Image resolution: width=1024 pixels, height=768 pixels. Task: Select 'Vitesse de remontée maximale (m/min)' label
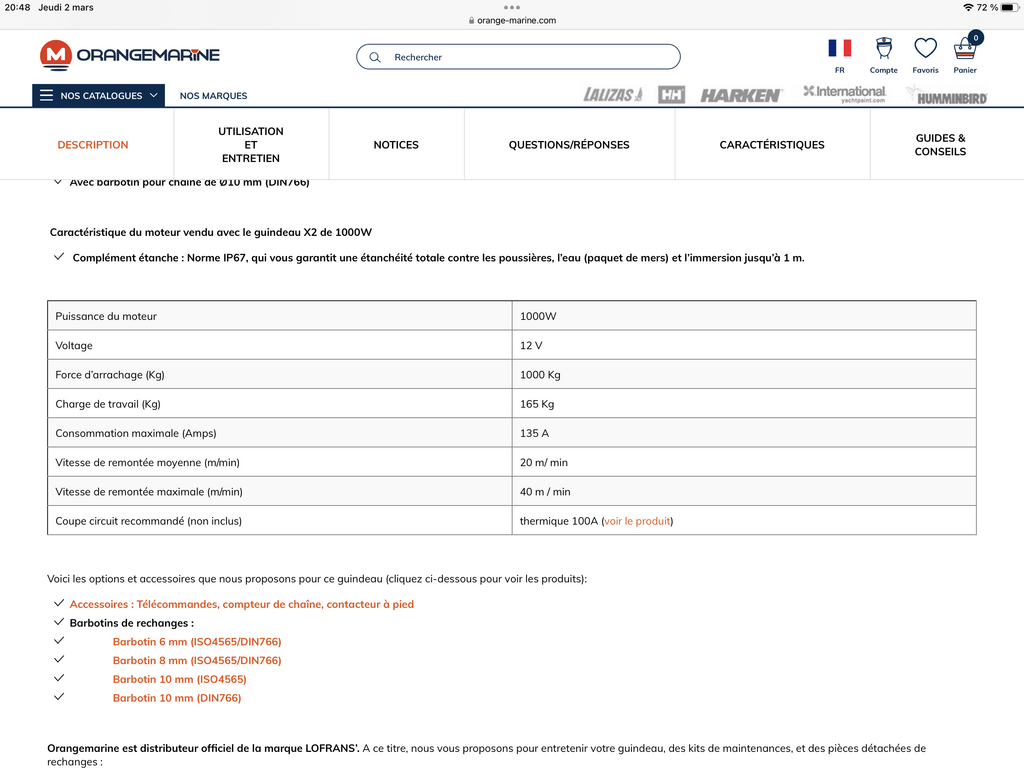[x=149, y=492]
